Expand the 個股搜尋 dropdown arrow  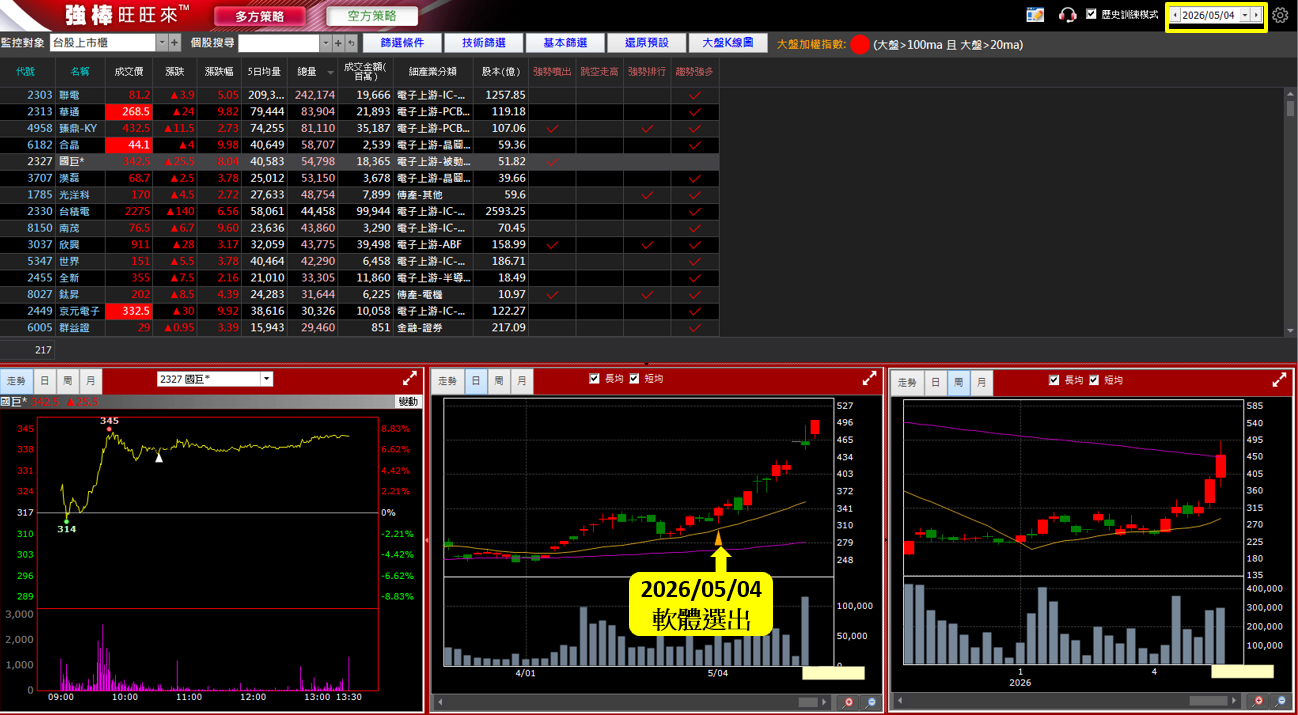click(325, 43)
